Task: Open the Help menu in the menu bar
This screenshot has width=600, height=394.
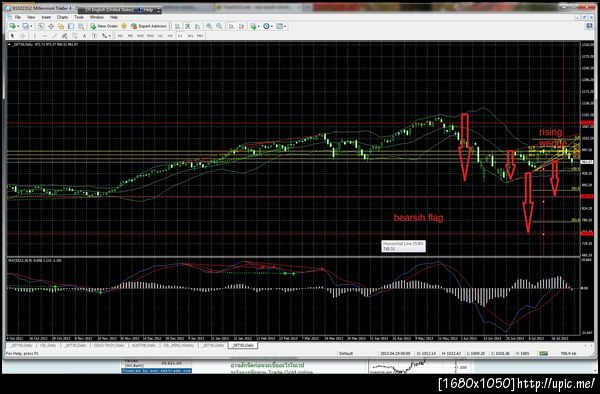Action: [114, 17]
